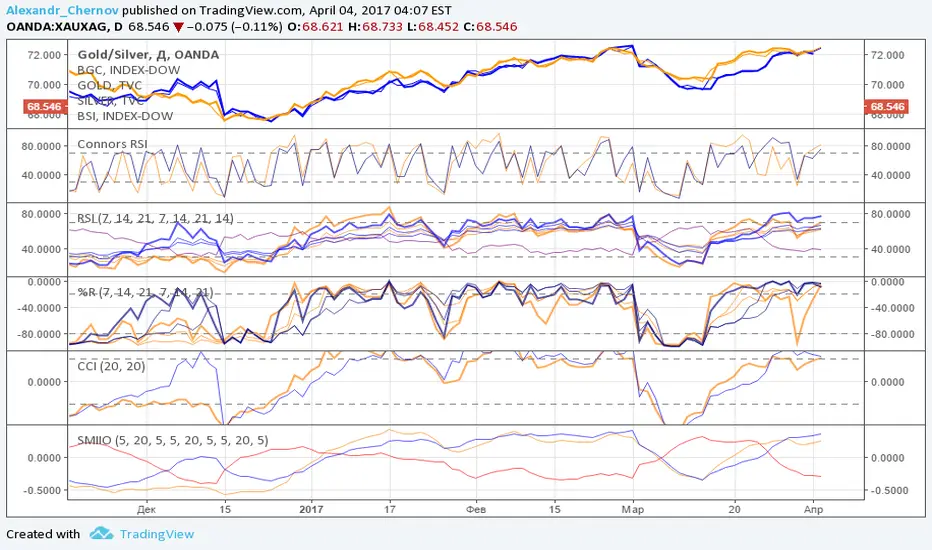Click the Created with footer text
The height and width of the screenshot is (550, 932).
[43, 534]
